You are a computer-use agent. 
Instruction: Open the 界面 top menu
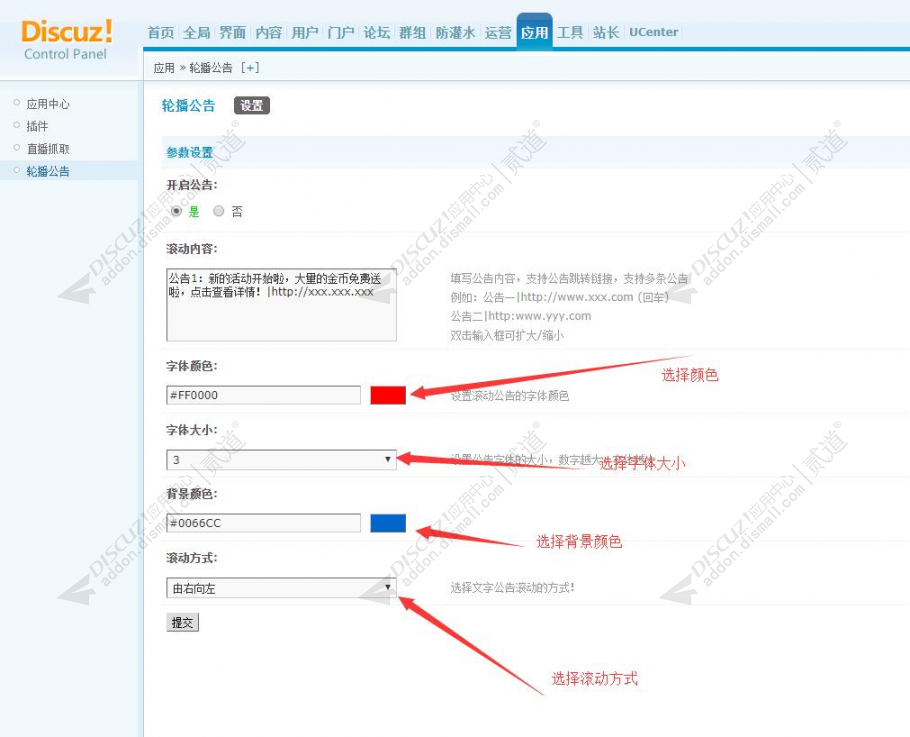pos(233,32)
